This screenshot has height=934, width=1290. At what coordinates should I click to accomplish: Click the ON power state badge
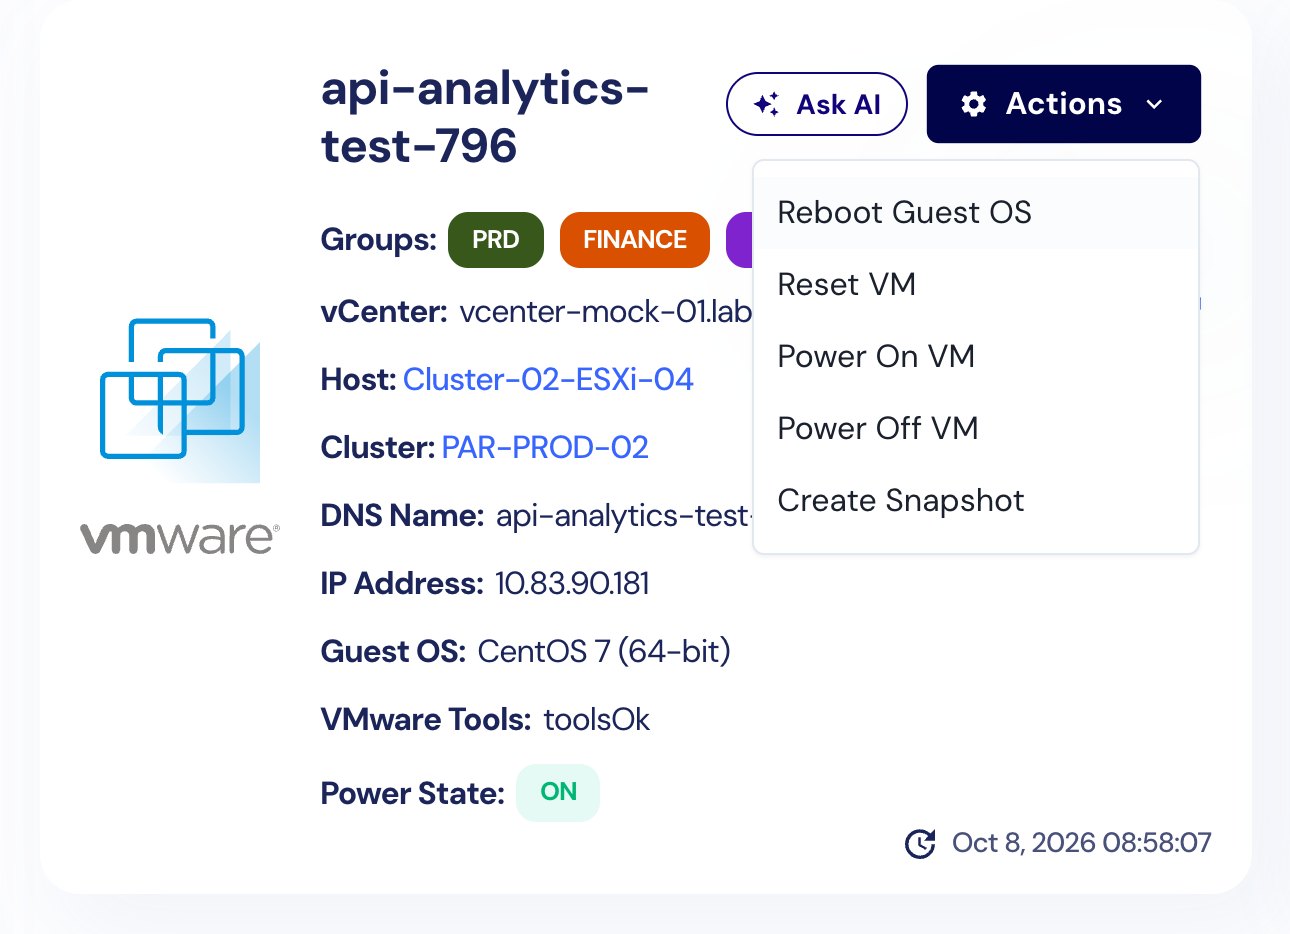point(558,793)
